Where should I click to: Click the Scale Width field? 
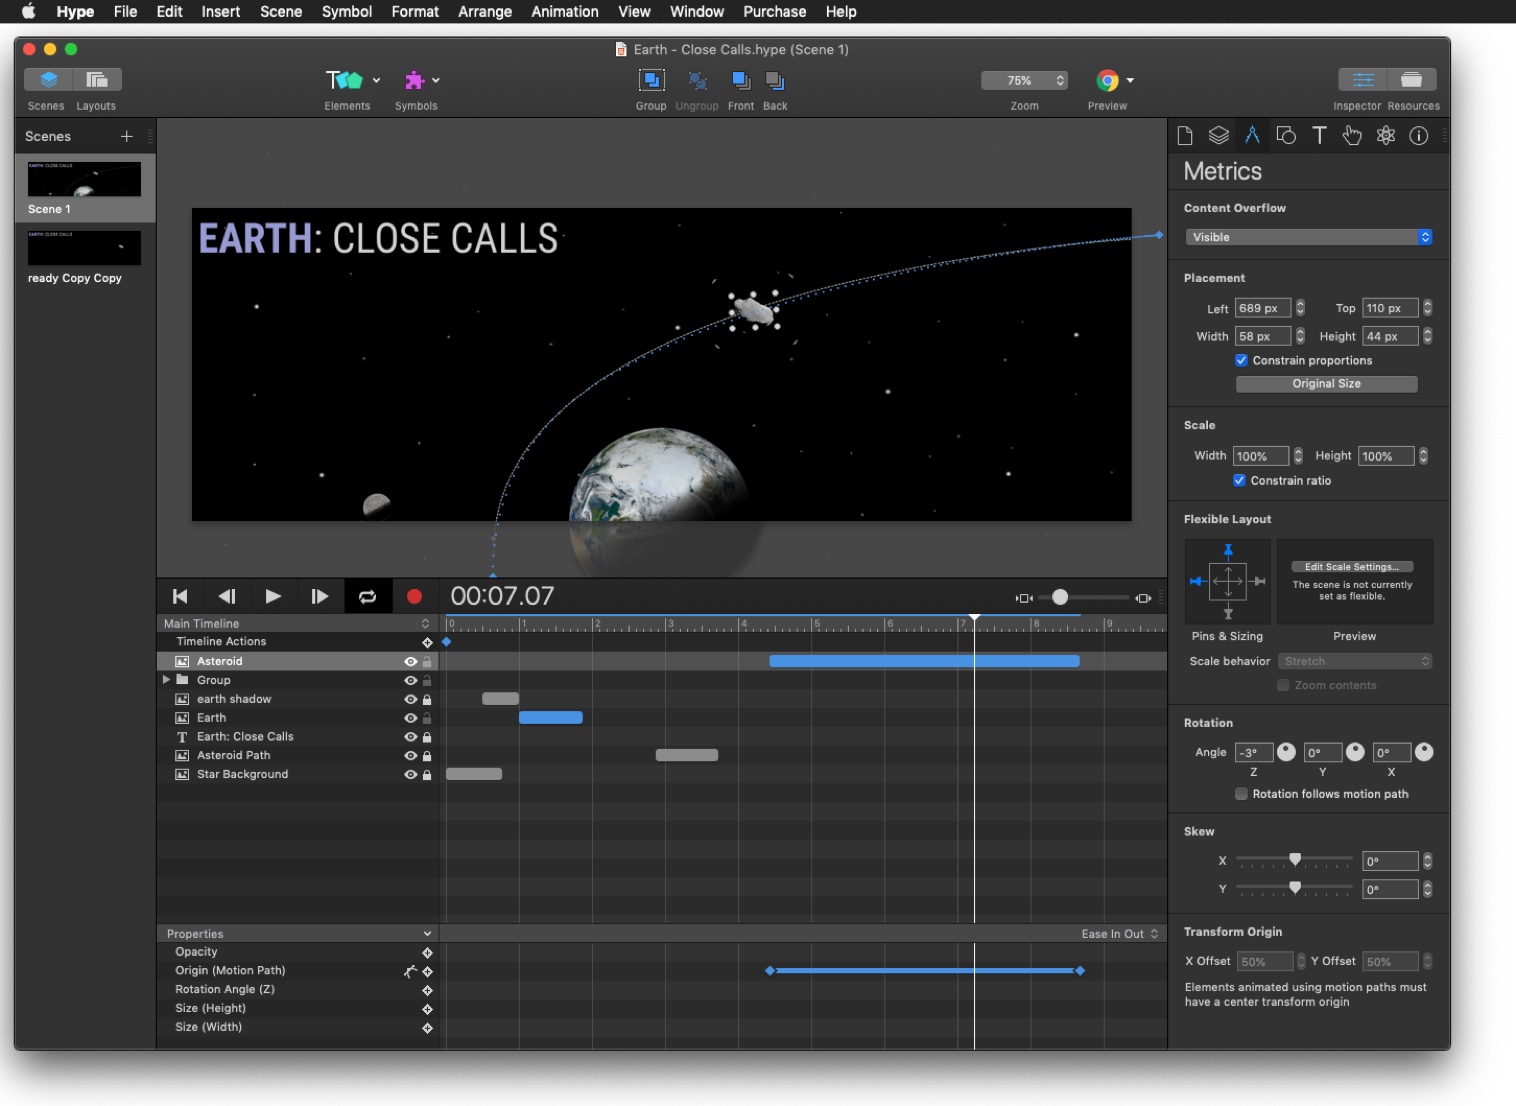point(1260,456)
